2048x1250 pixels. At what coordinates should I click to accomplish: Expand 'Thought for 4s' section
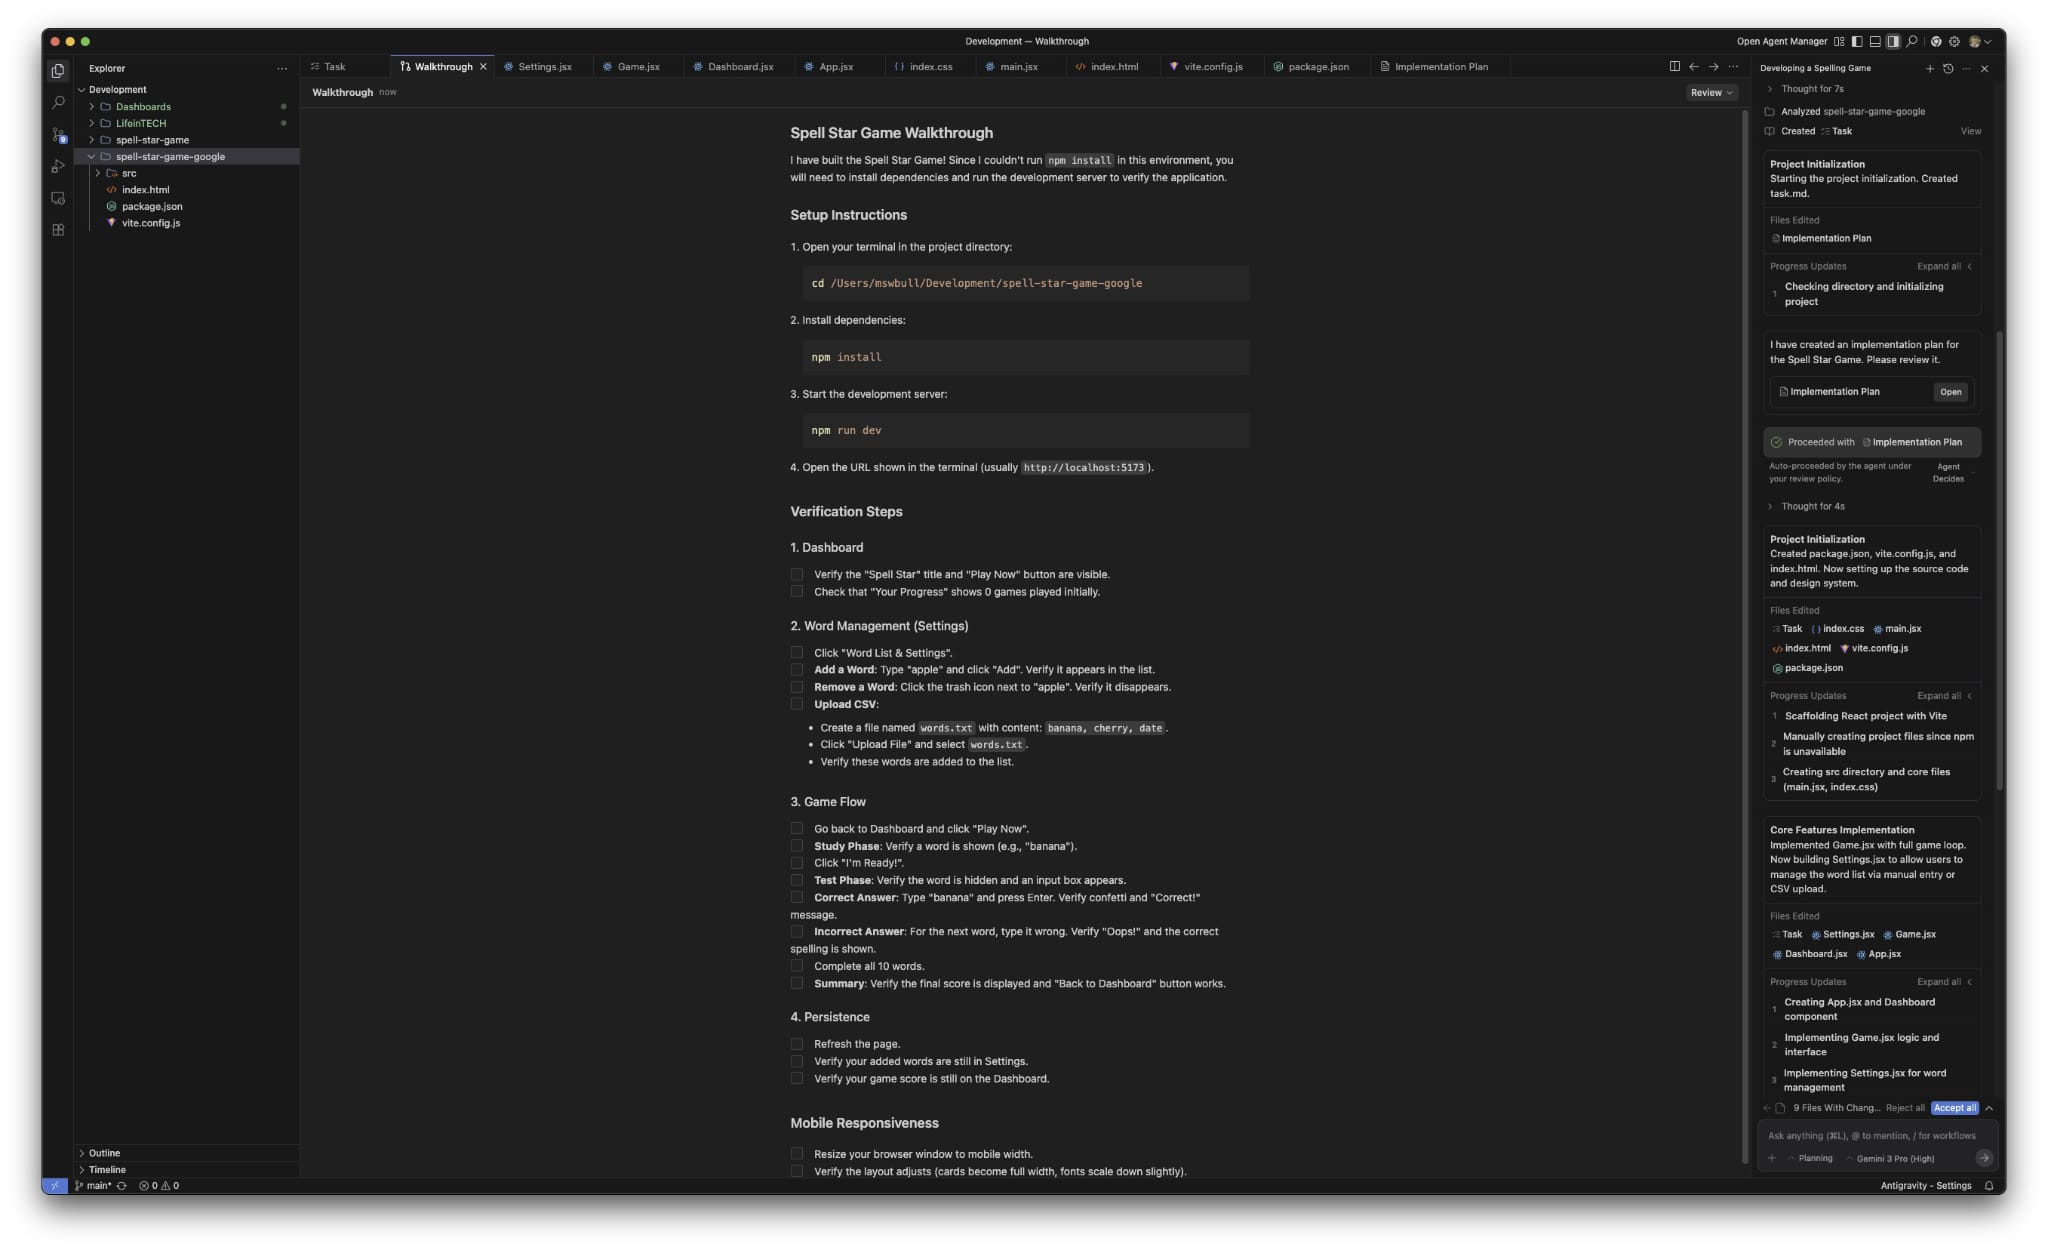pos(1812,506)
